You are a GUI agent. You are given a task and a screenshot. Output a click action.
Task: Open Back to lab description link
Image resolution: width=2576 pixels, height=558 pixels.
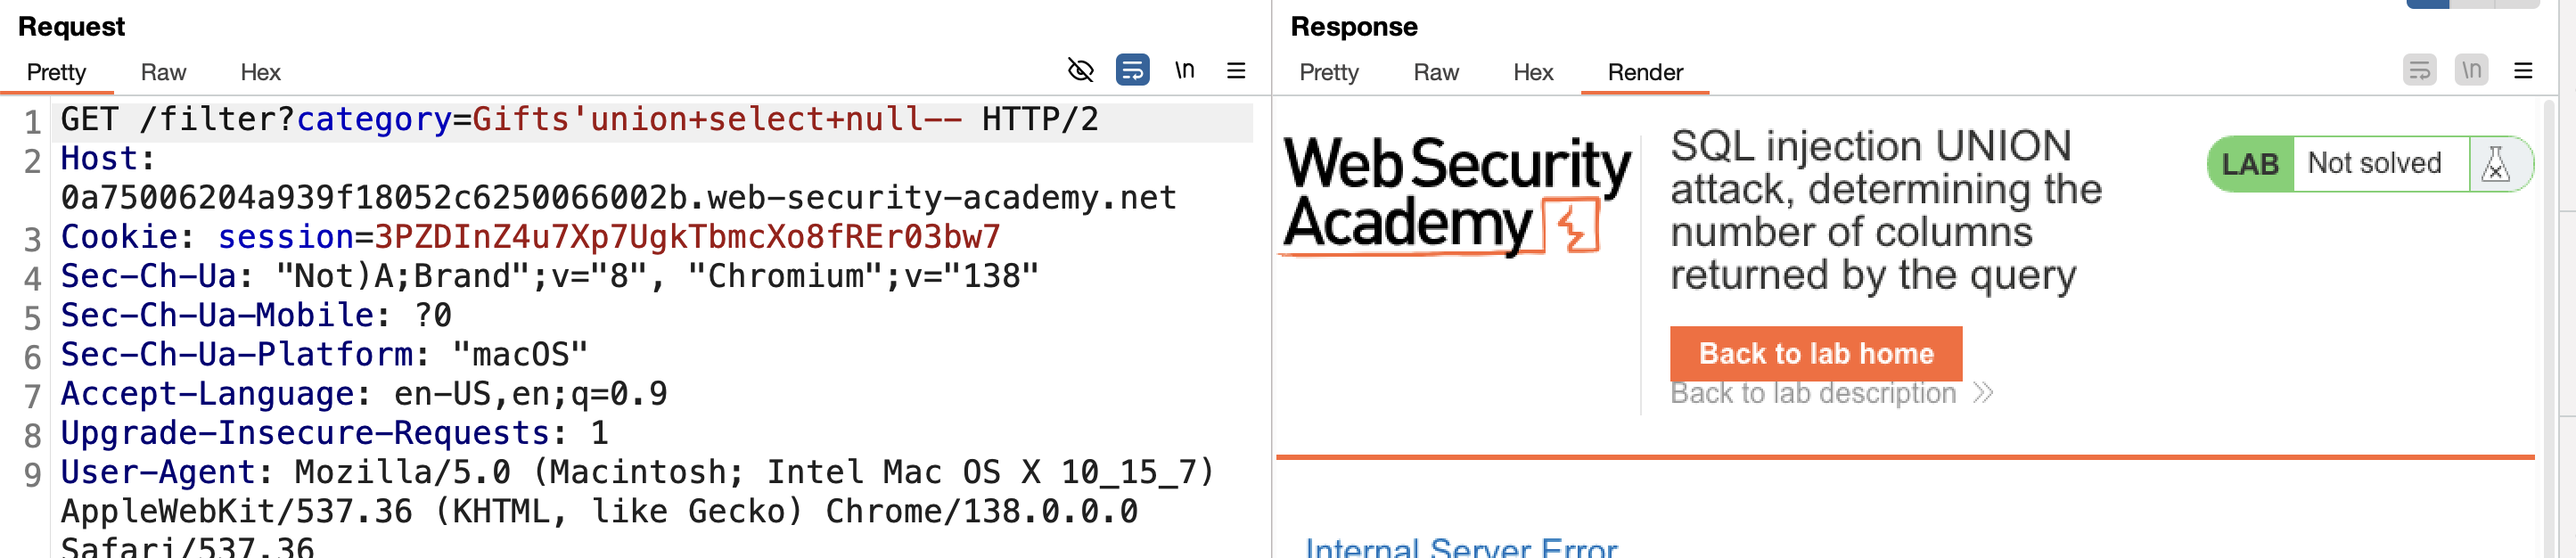click(1812, 393)
